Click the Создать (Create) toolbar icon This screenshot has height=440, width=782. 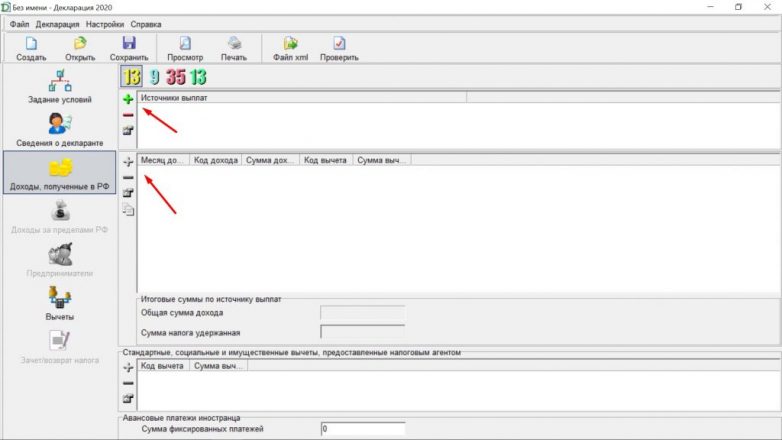coord(31,47)
